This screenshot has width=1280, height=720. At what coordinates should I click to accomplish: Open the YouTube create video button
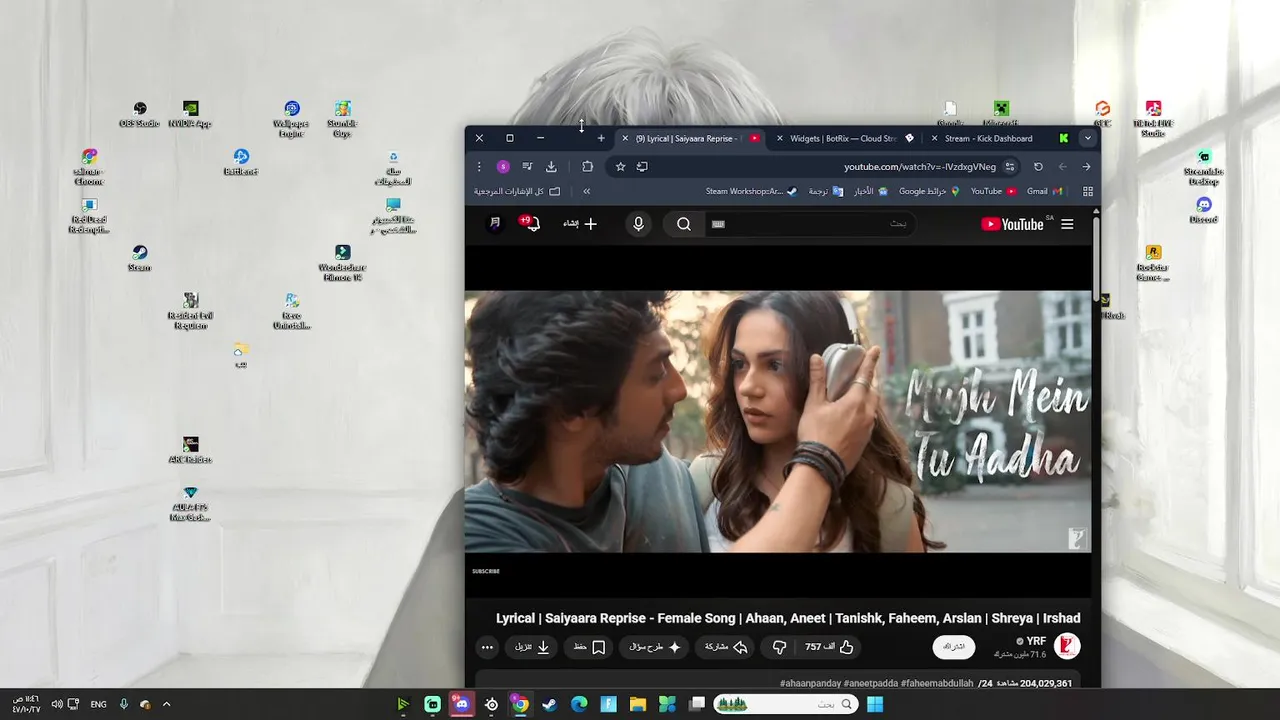coord(580,224)
